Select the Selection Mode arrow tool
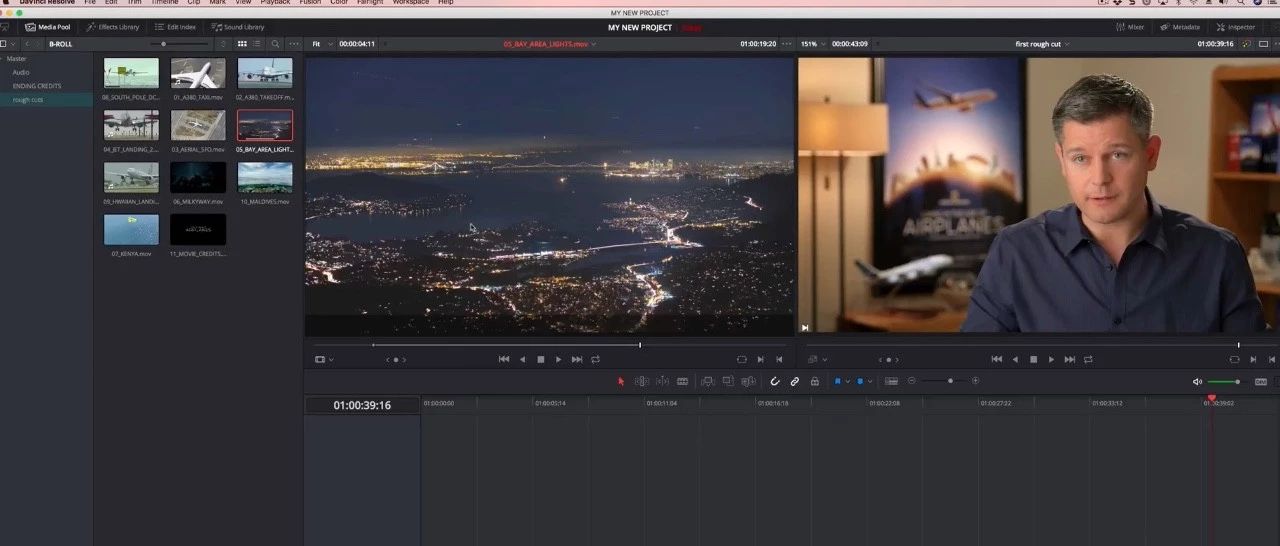 pos(620,381)
